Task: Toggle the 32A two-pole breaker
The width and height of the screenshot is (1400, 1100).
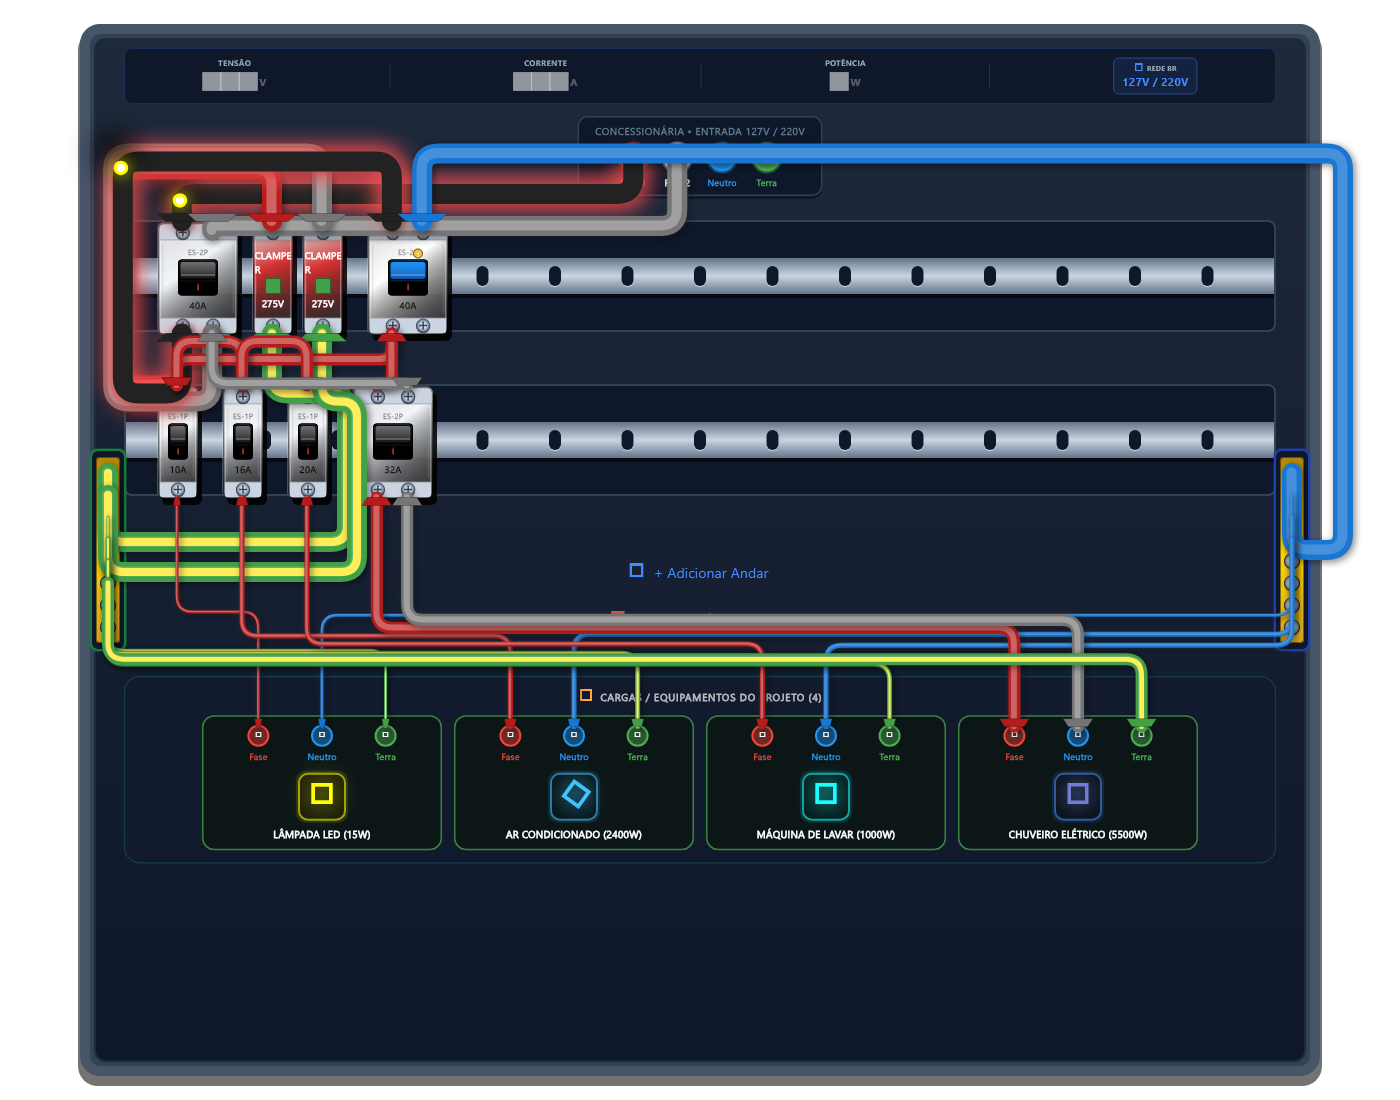Action: (x=393, y=441)
